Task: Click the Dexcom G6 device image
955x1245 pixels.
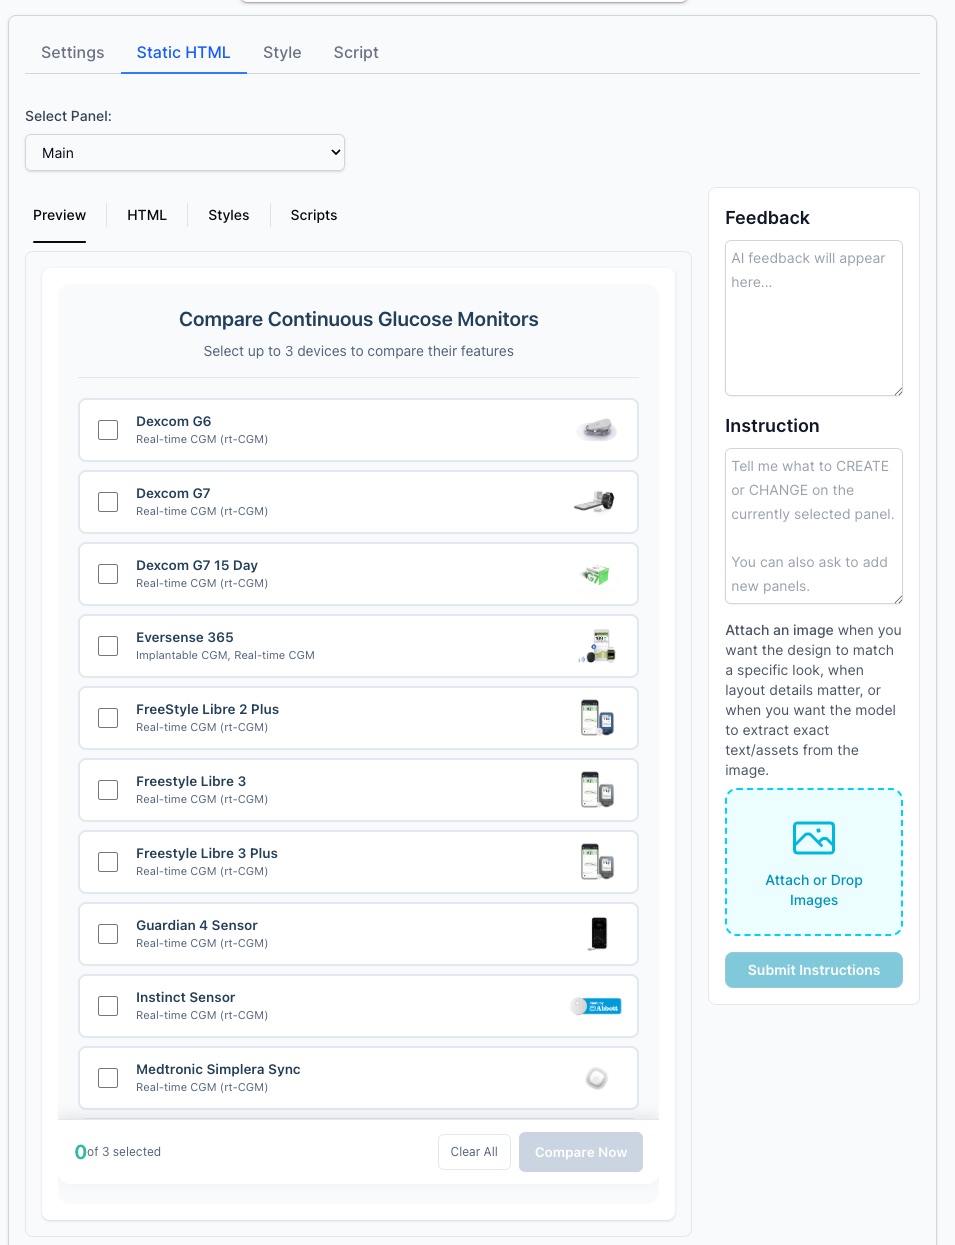Action: 597,430
